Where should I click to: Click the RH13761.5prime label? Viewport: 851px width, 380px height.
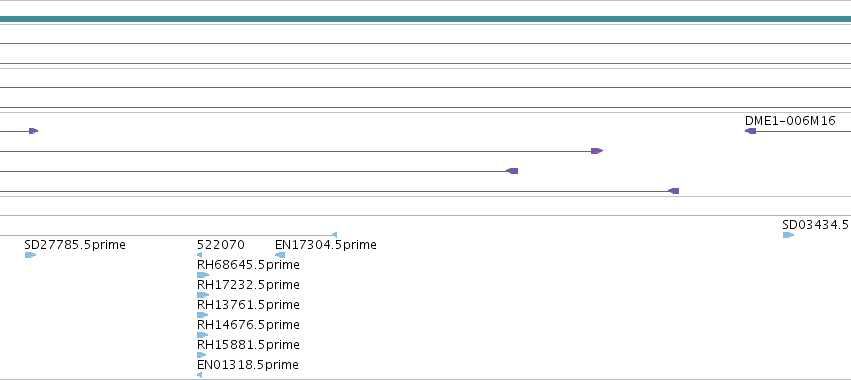click(x=248, y=305)
